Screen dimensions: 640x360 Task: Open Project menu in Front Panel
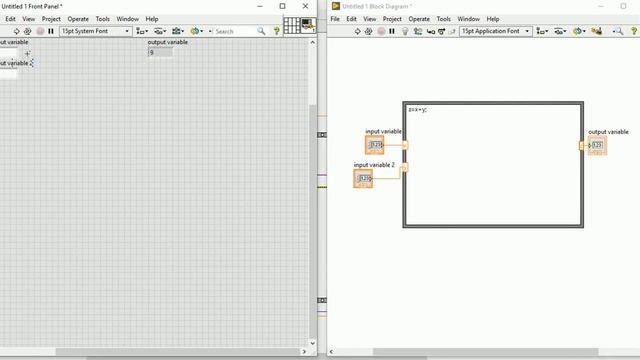coord(51,19)
